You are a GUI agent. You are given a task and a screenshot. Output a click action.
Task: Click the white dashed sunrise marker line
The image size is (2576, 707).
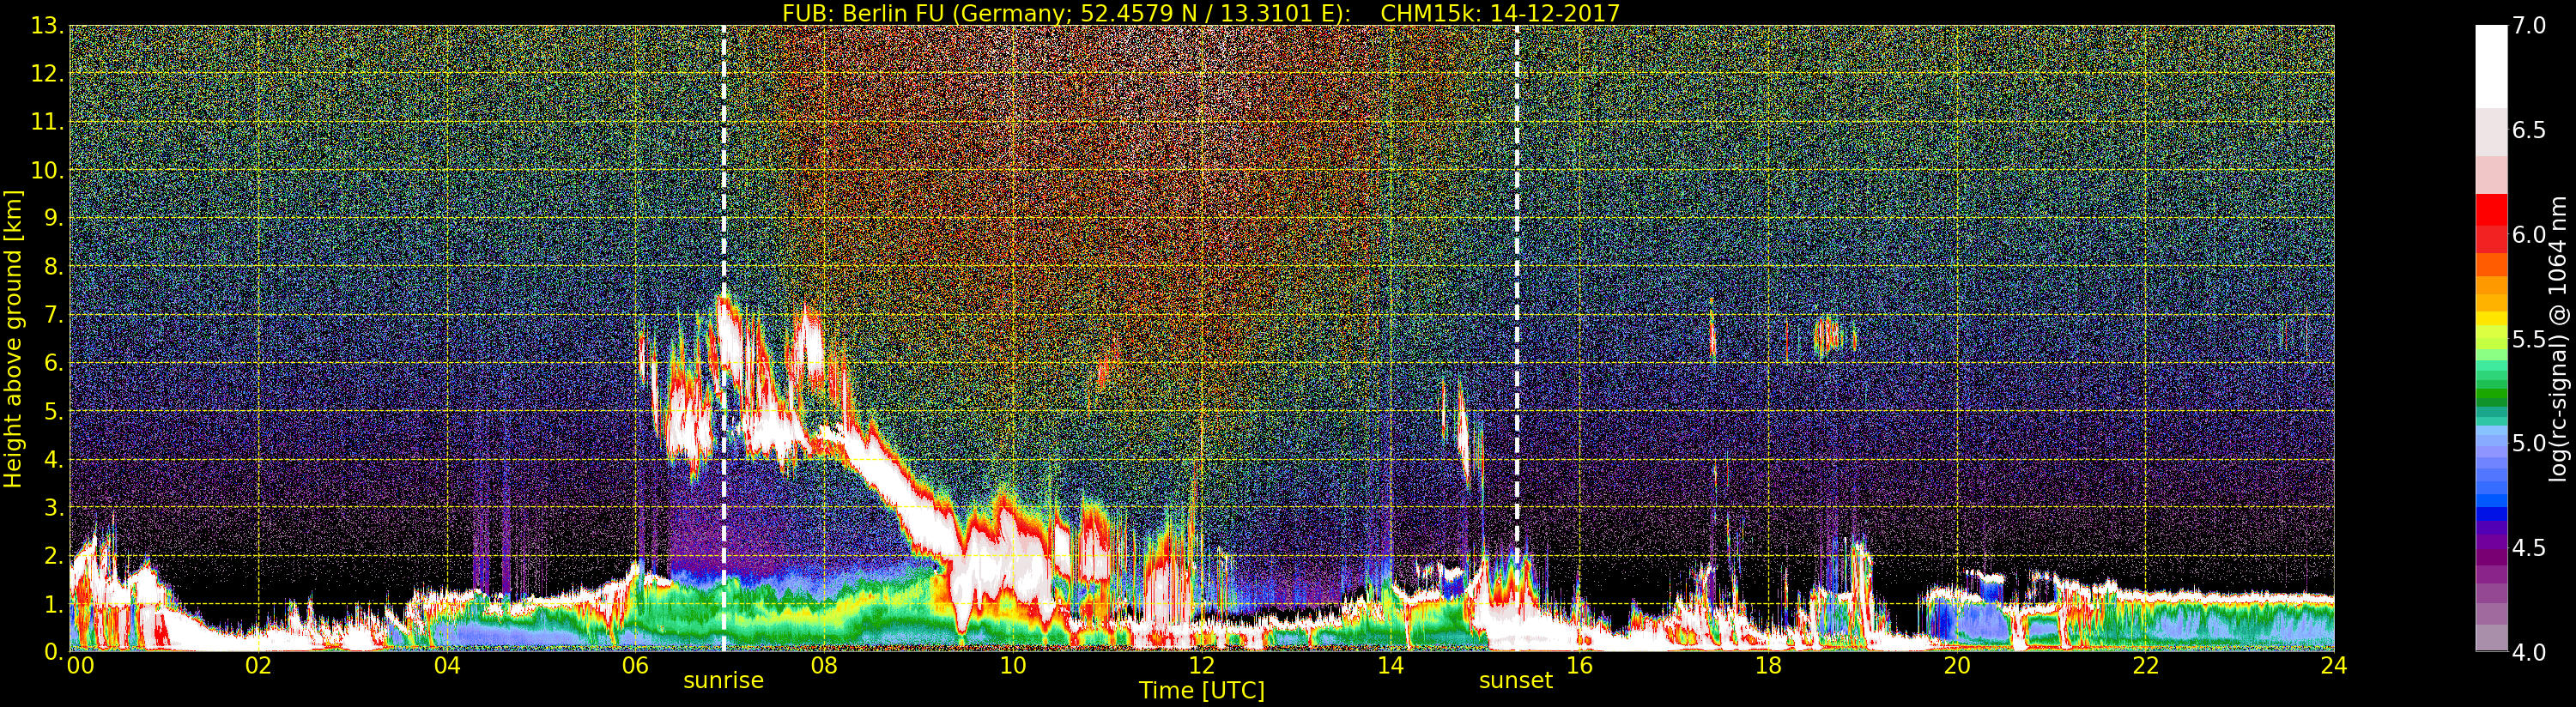pos(723,338)
